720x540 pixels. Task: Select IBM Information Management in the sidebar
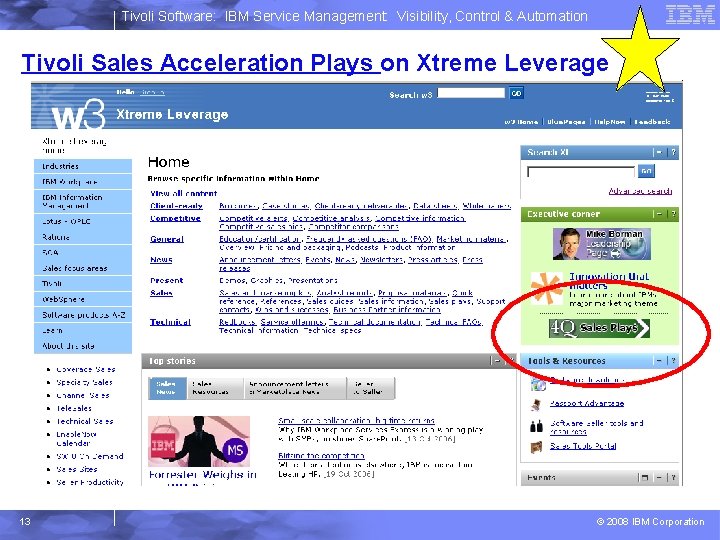(x=83, y=201)
